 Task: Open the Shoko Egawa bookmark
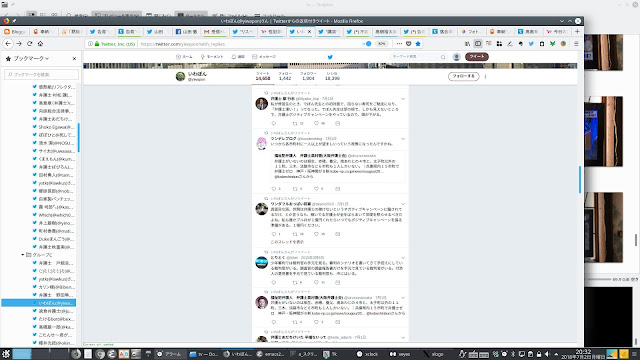pos(53,127)
